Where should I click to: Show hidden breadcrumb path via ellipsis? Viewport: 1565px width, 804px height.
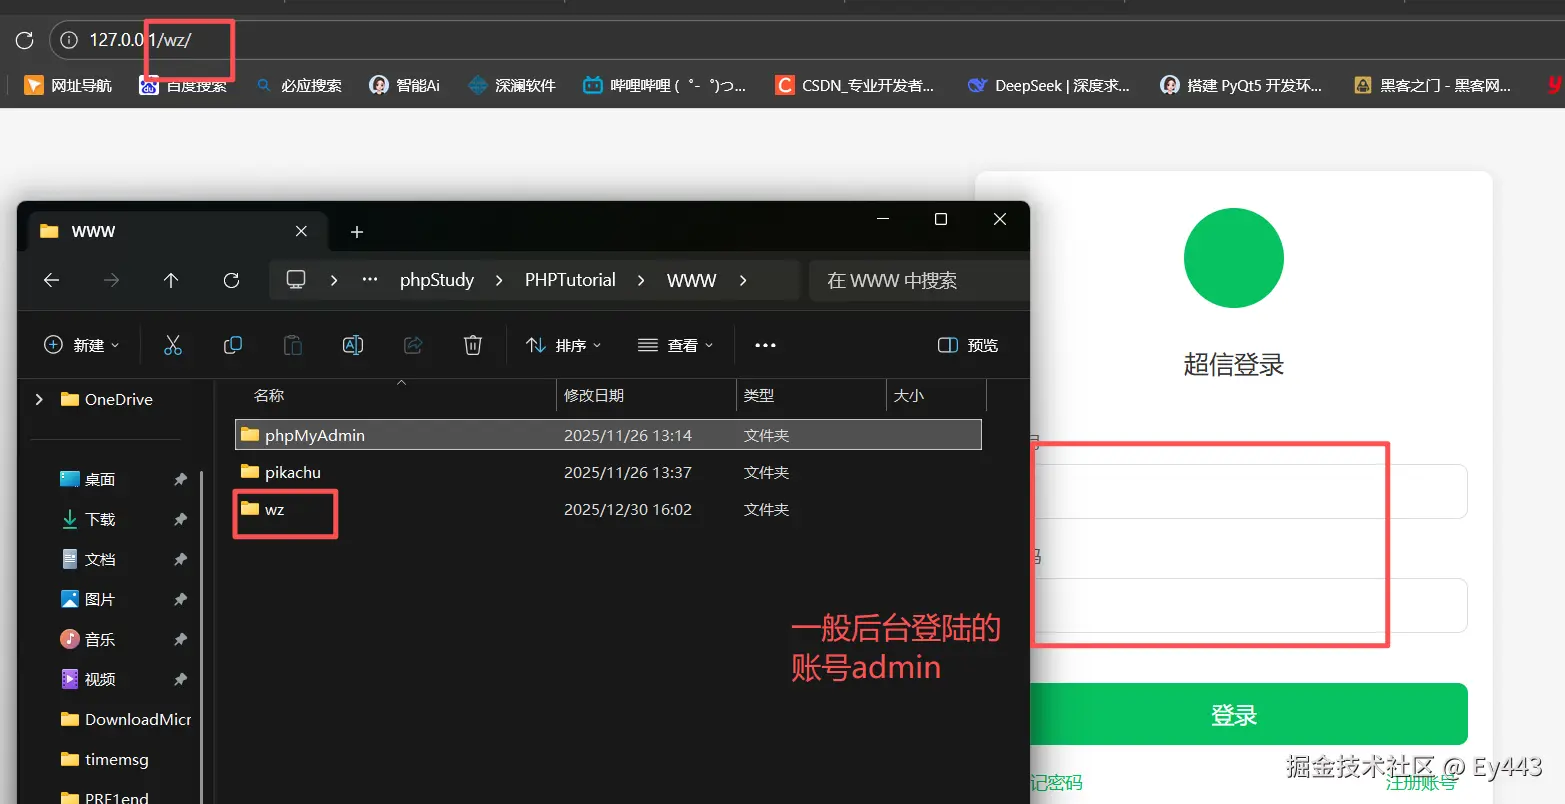(370, 280)
